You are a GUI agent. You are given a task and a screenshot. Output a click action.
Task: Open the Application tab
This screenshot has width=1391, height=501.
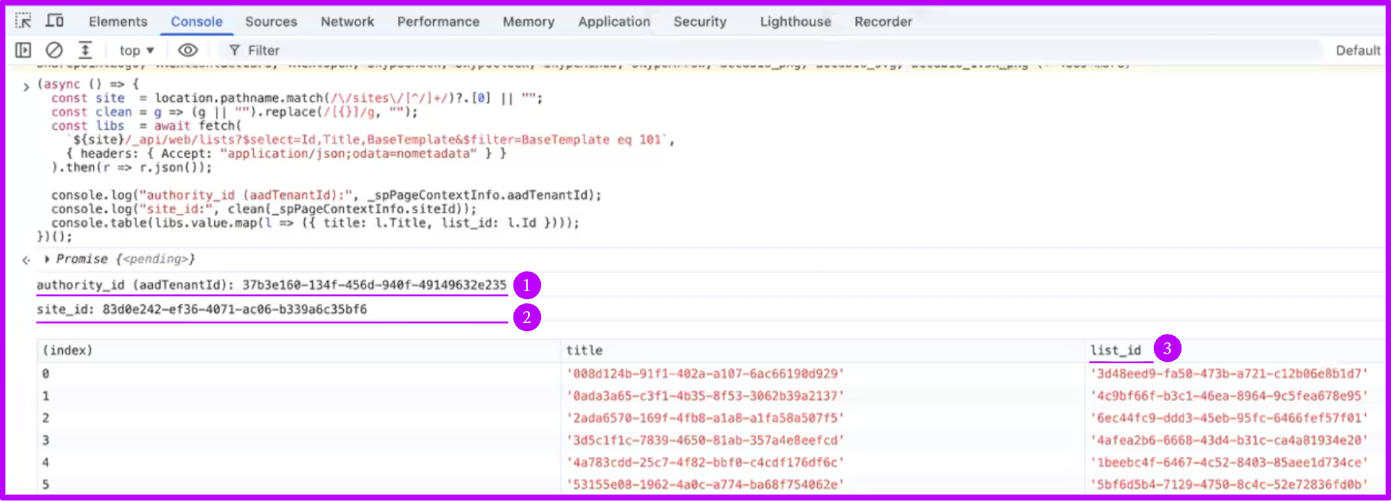pos(614,21)
